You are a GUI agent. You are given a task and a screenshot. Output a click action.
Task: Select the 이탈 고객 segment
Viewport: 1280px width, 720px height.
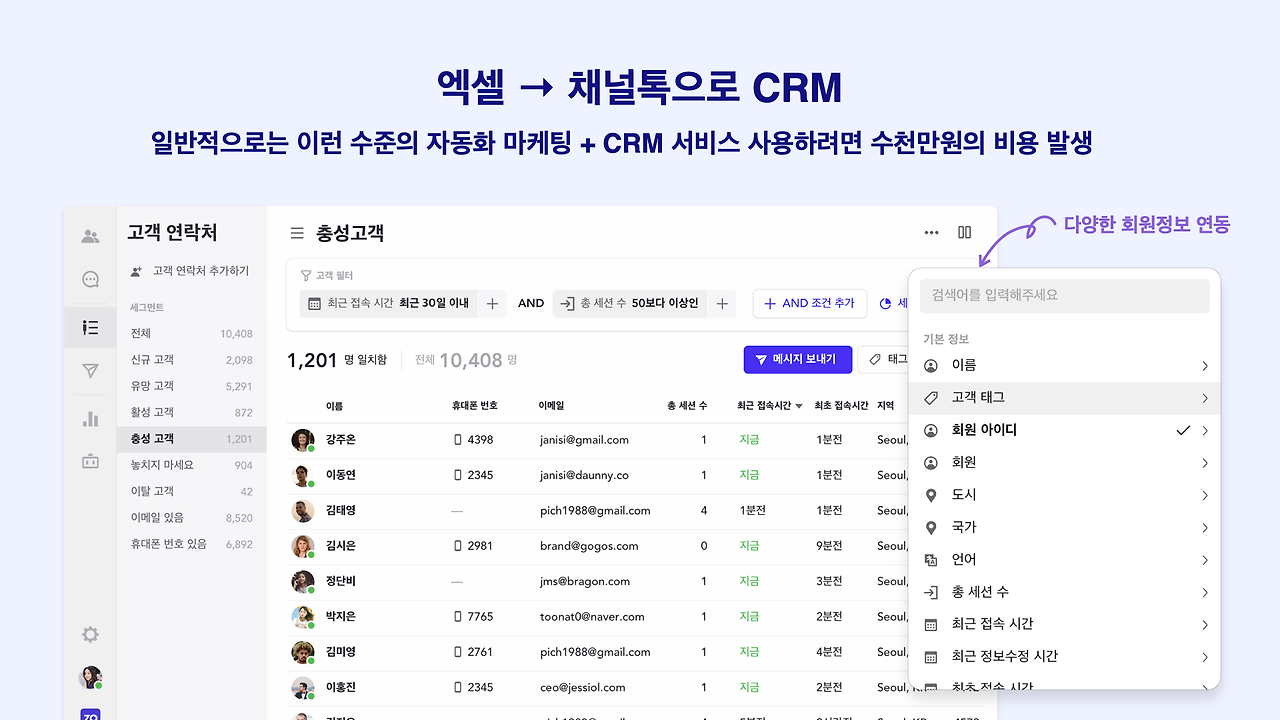[191, 491]
